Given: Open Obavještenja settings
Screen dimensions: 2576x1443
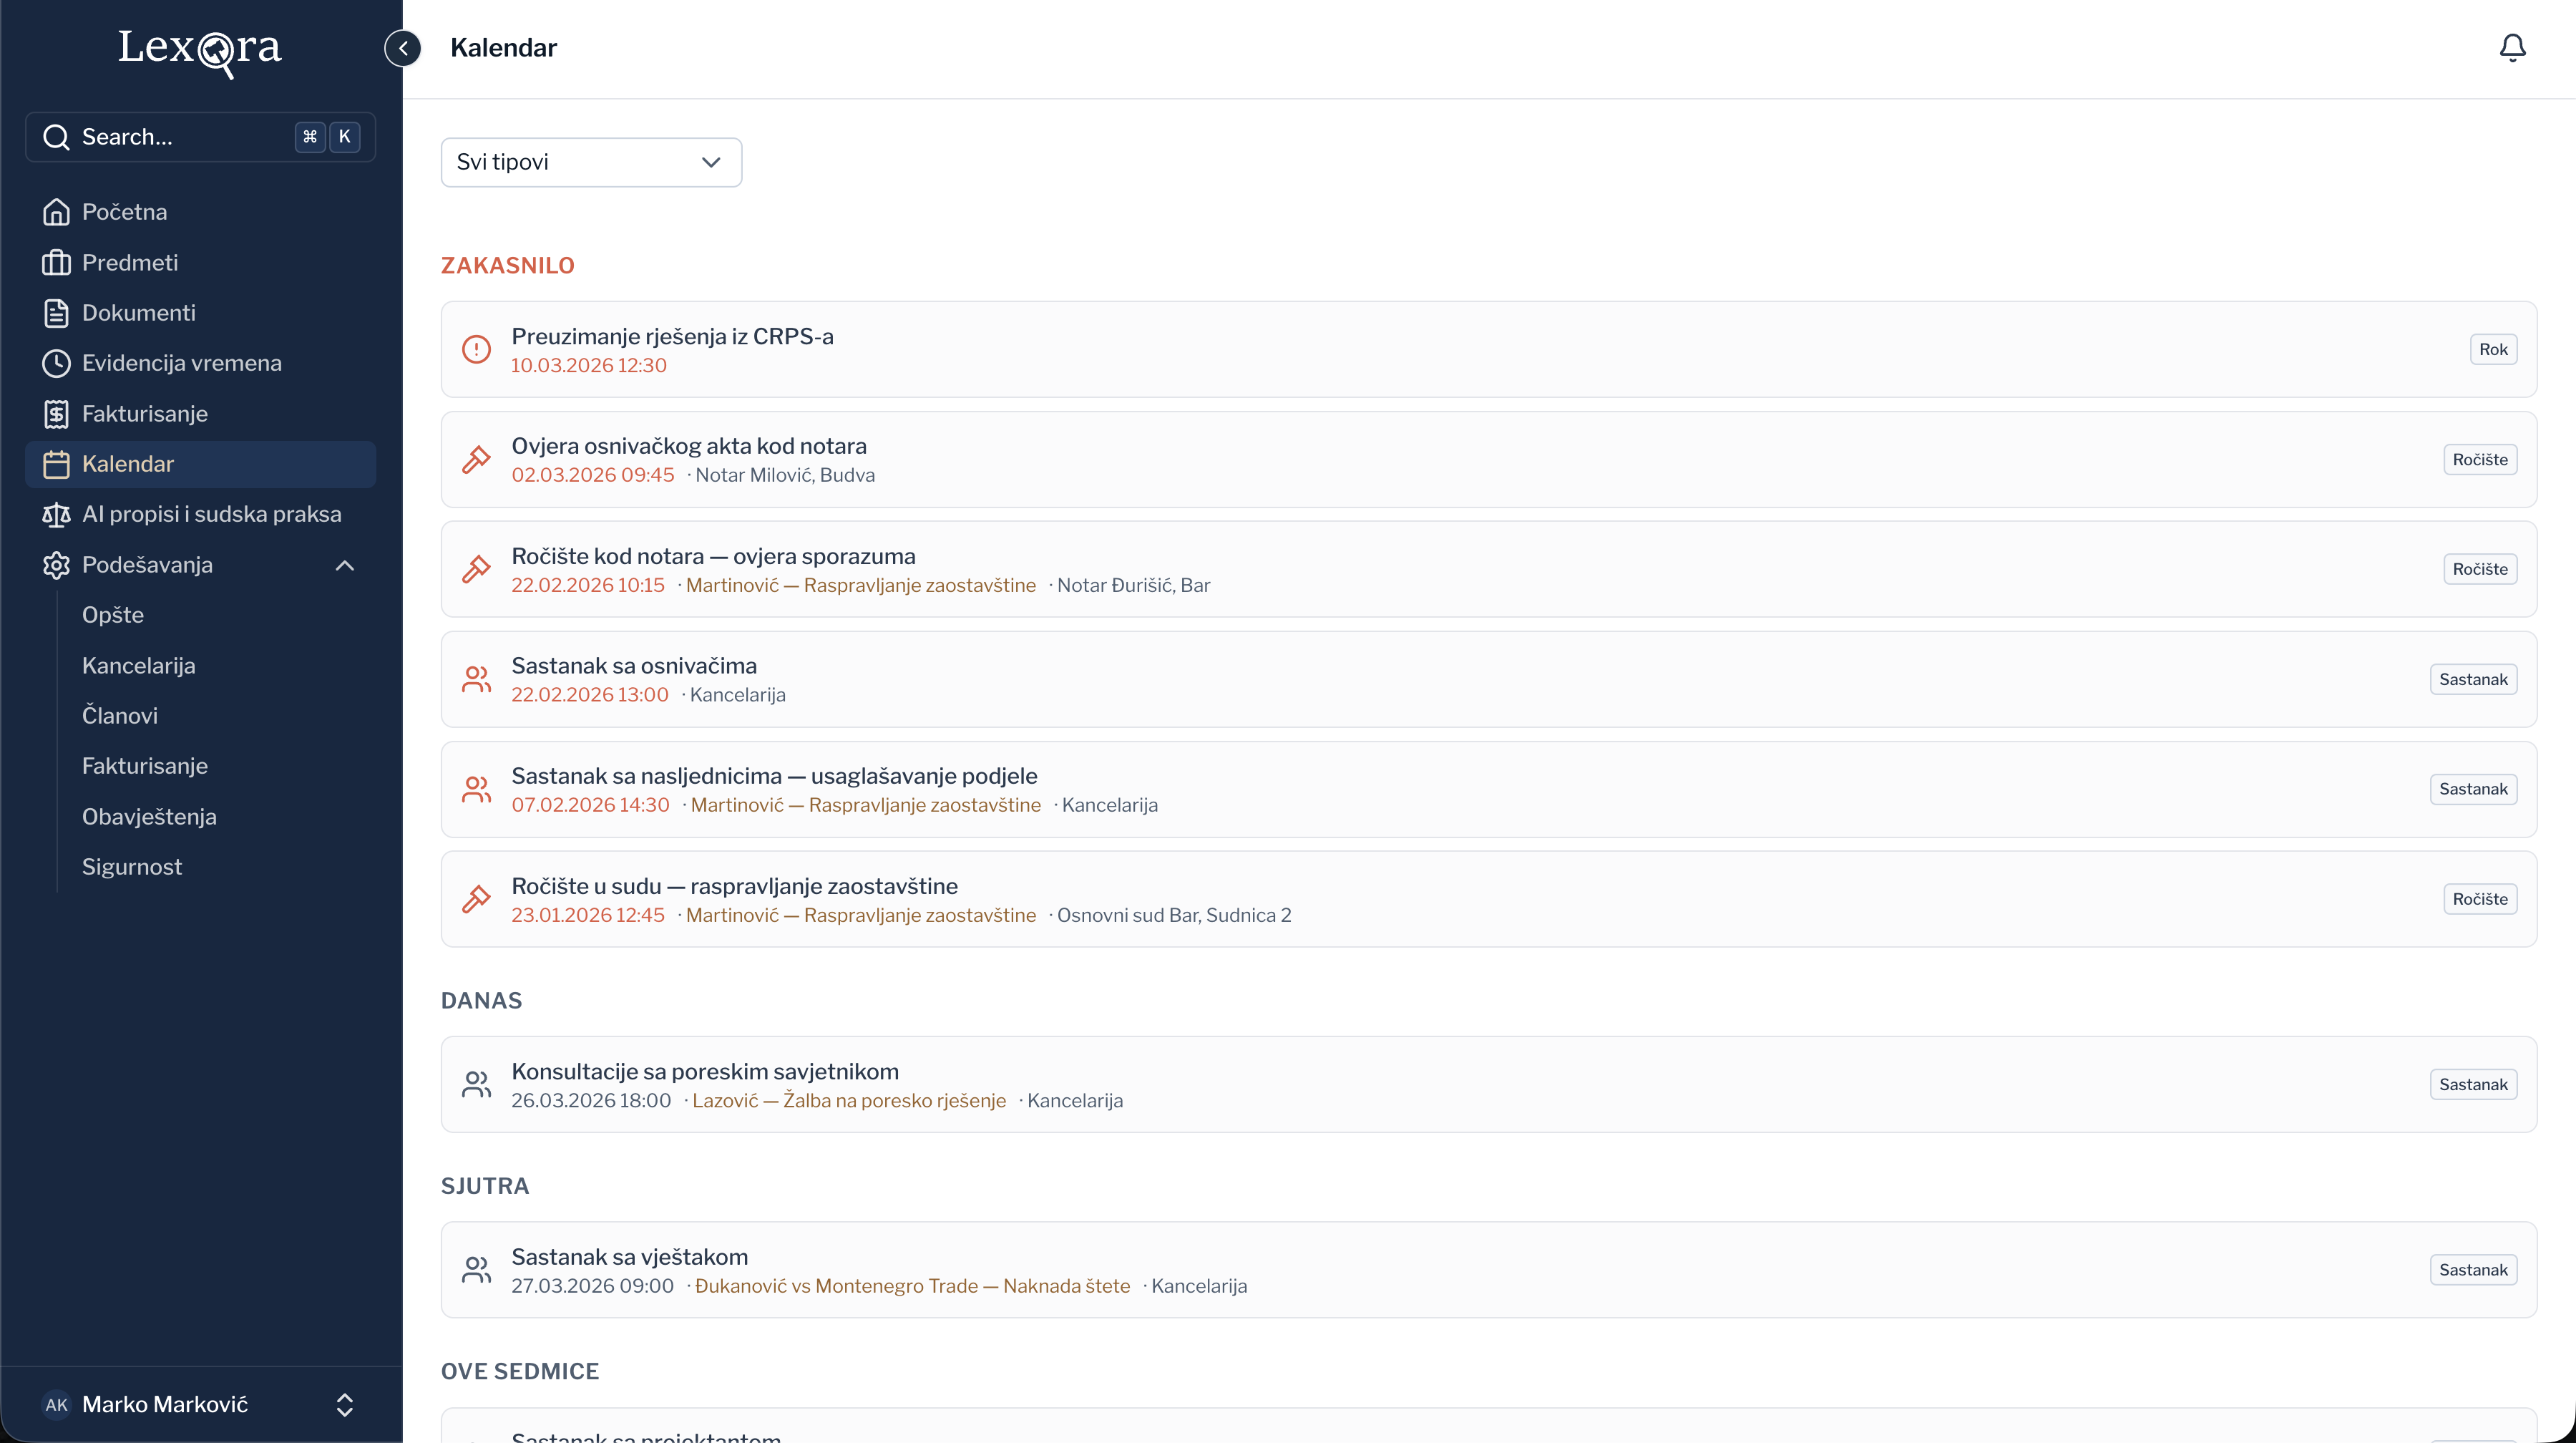Looking at the screenshot, I should 149,816.
